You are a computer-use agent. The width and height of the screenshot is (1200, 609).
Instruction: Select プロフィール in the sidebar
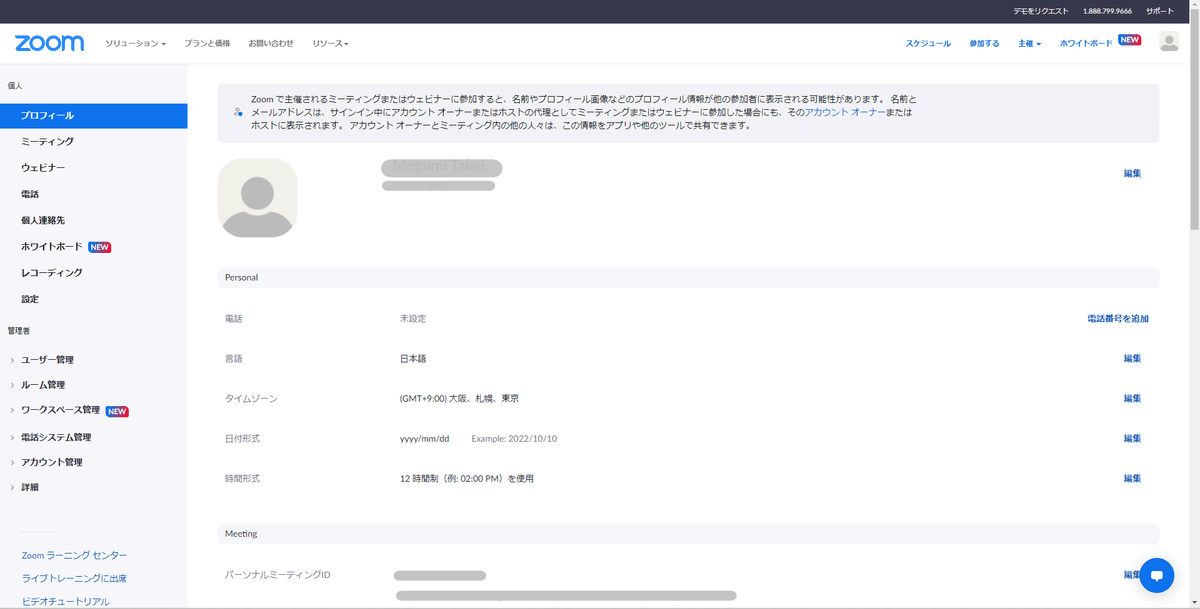93,115
